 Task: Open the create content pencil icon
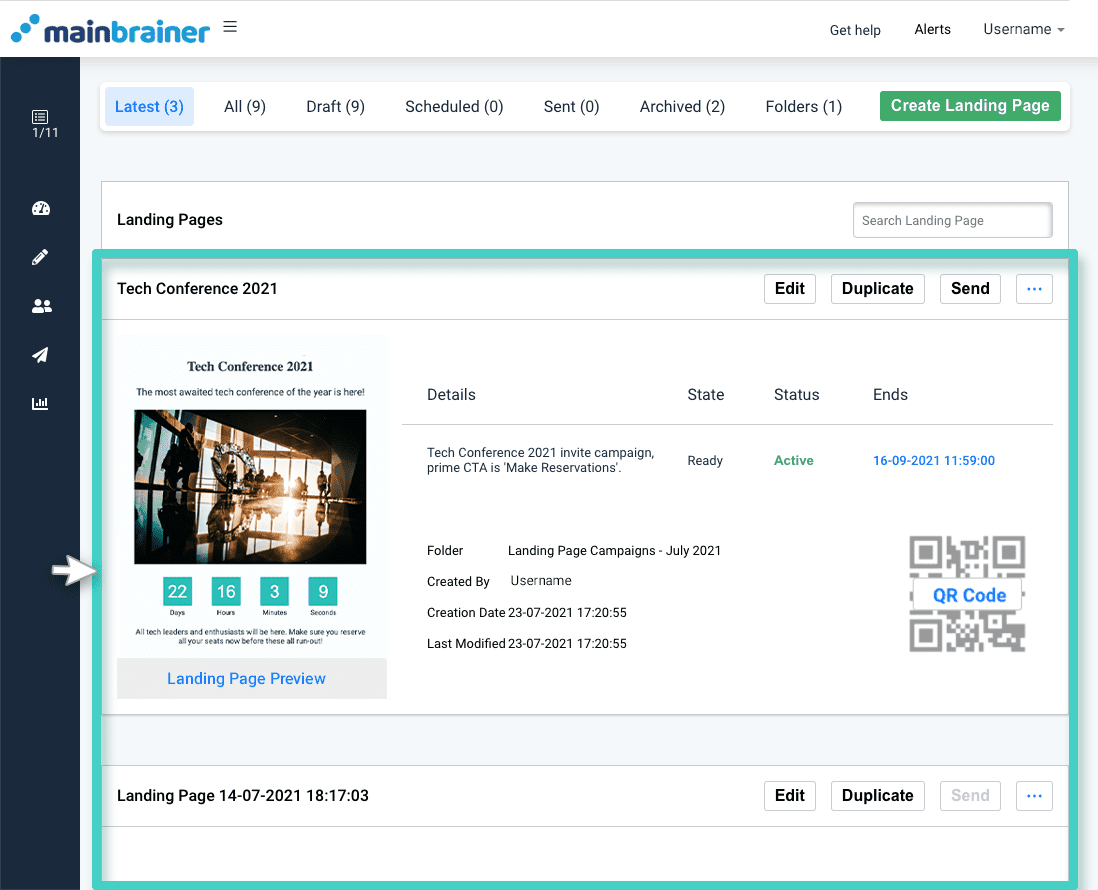41,256
